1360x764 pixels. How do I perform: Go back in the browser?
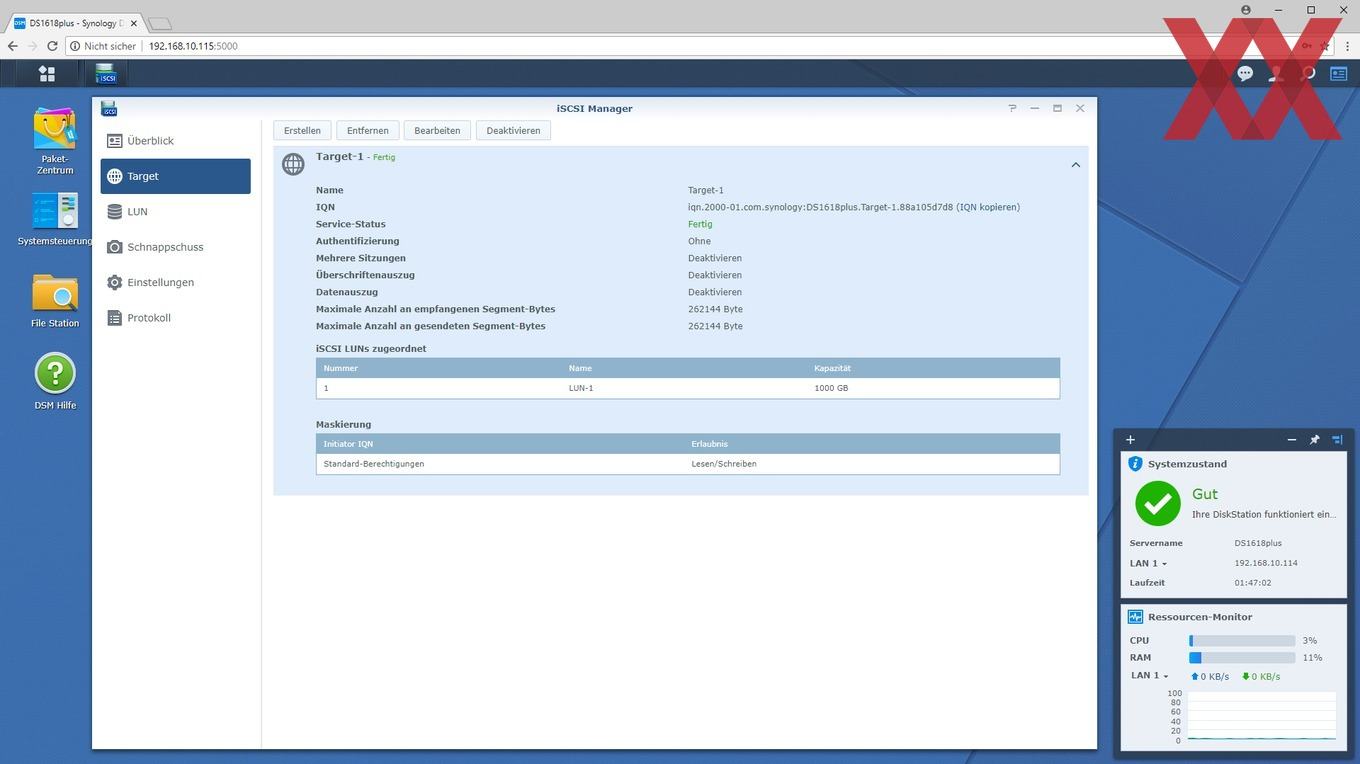coord(12,46)
